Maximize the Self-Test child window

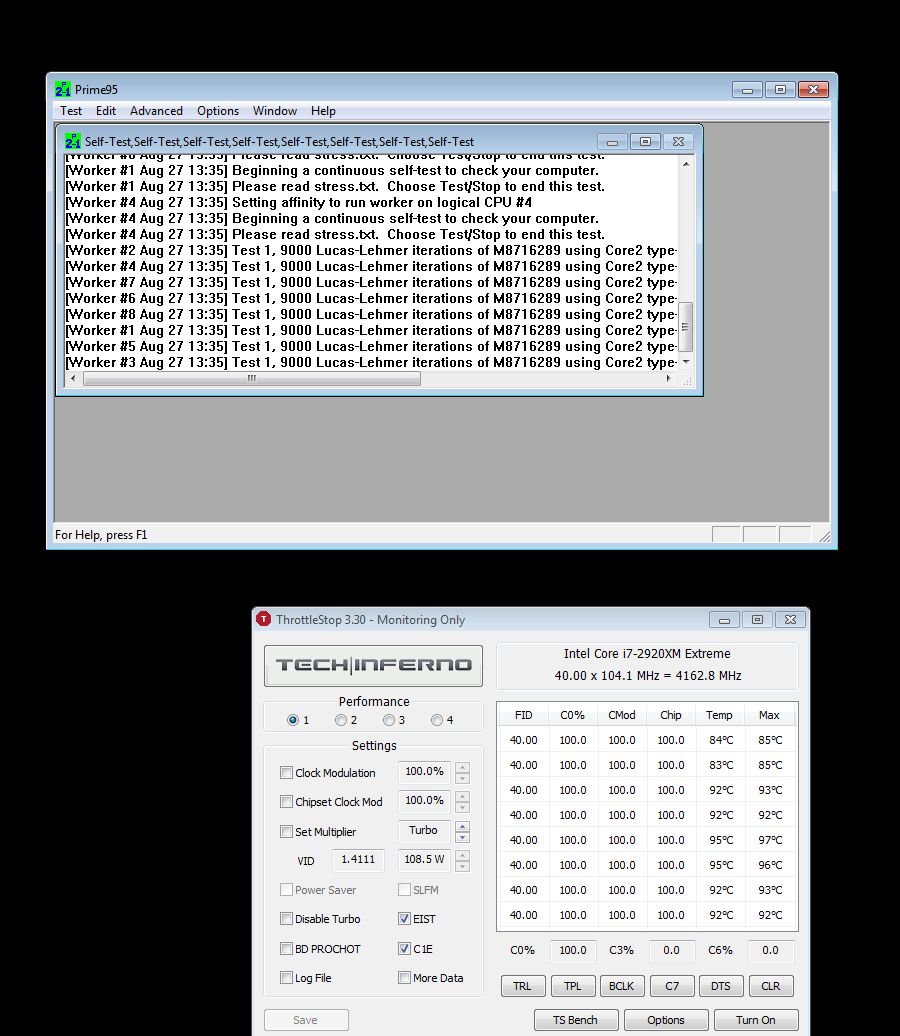click(645, 141)
